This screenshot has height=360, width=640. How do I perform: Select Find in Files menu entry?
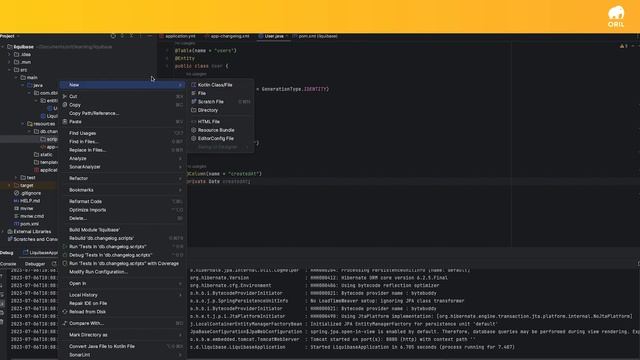(x=122, y=142)
